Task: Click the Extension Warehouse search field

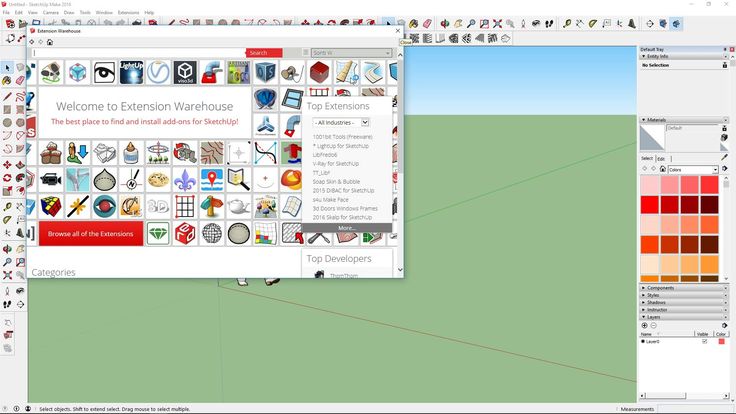Action: (138, 53)
